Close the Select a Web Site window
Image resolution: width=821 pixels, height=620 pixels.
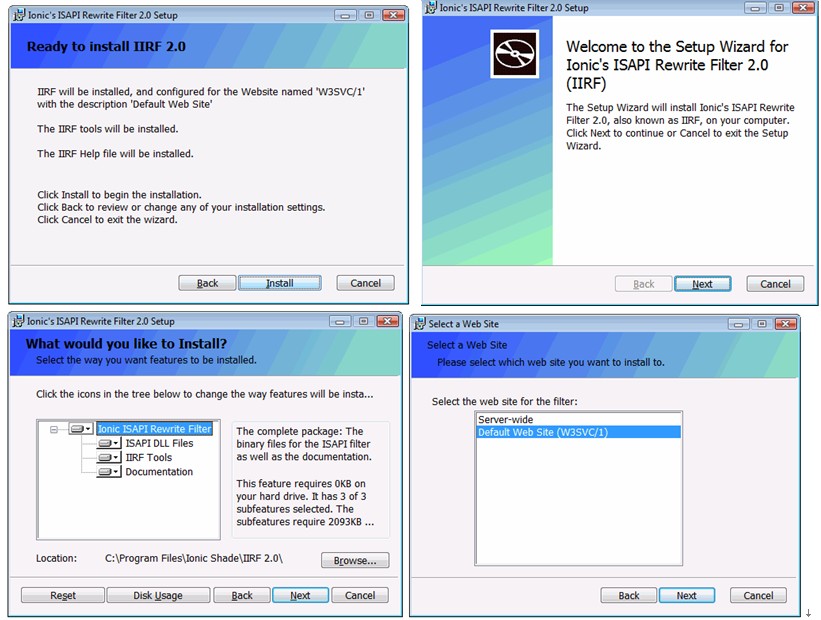[786, 324]
